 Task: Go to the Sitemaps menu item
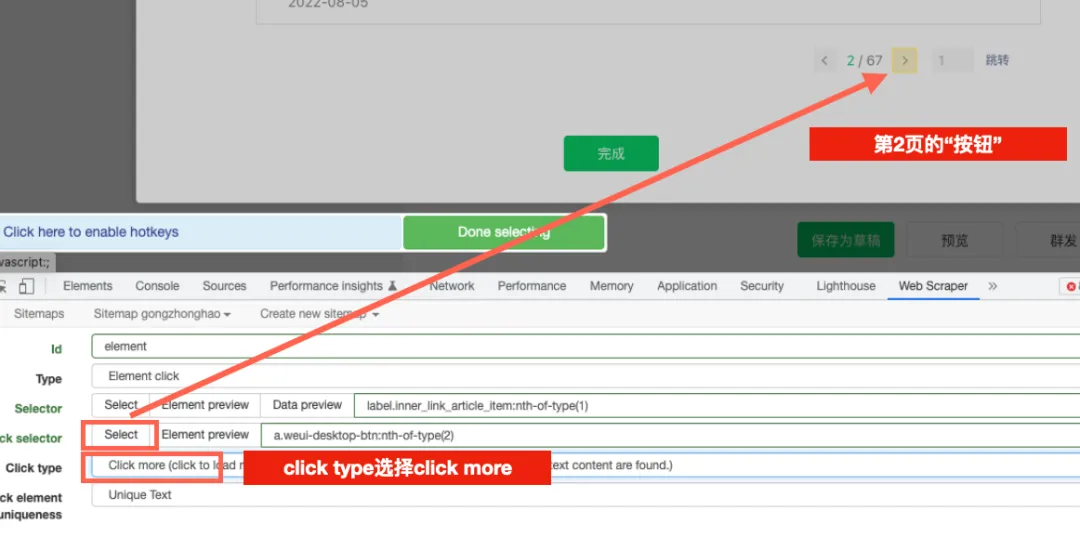39,314
